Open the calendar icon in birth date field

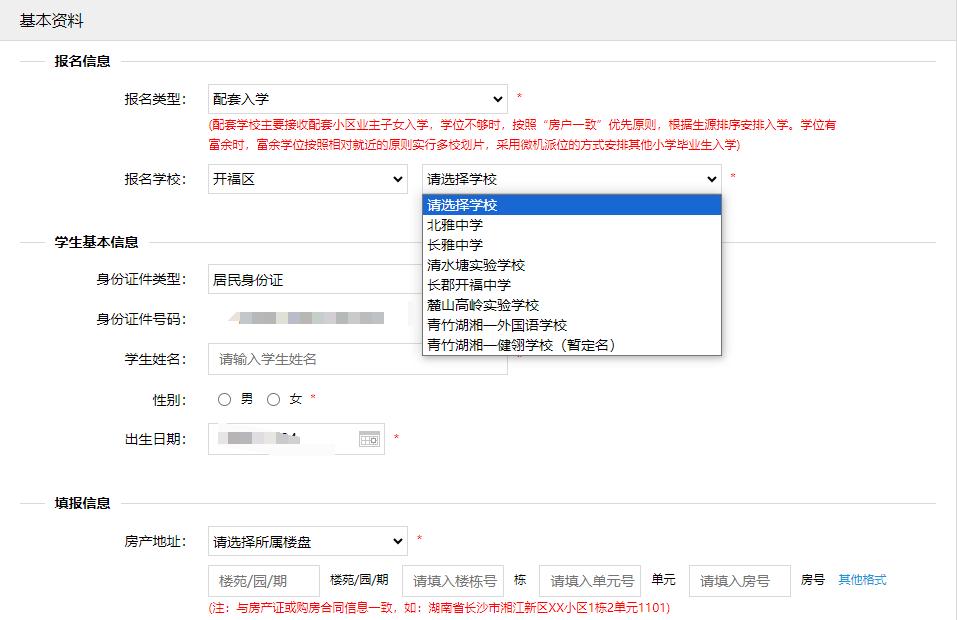click(x=369, y=439)
